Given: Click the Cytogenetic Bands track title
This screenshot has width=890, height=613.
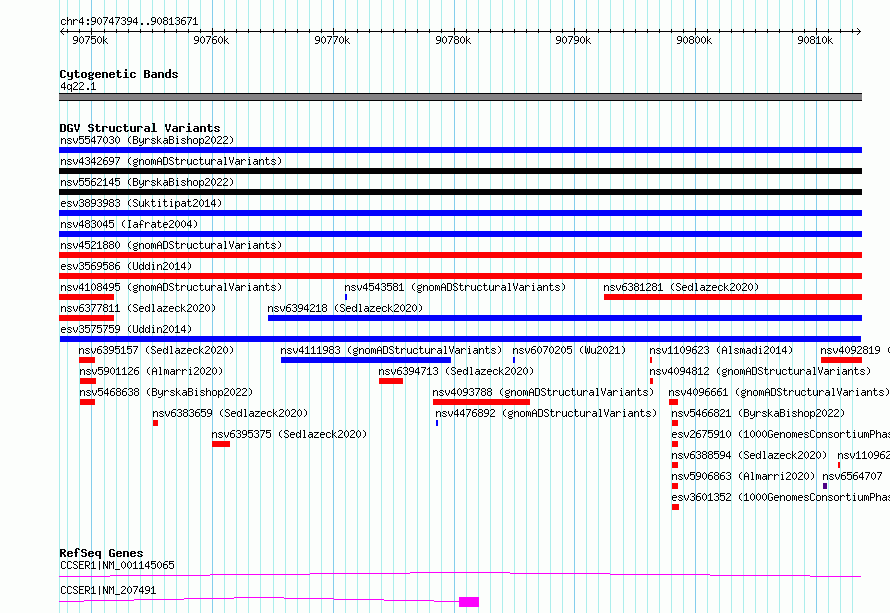Looking at the screenshot, I should (x=119, y=74).
